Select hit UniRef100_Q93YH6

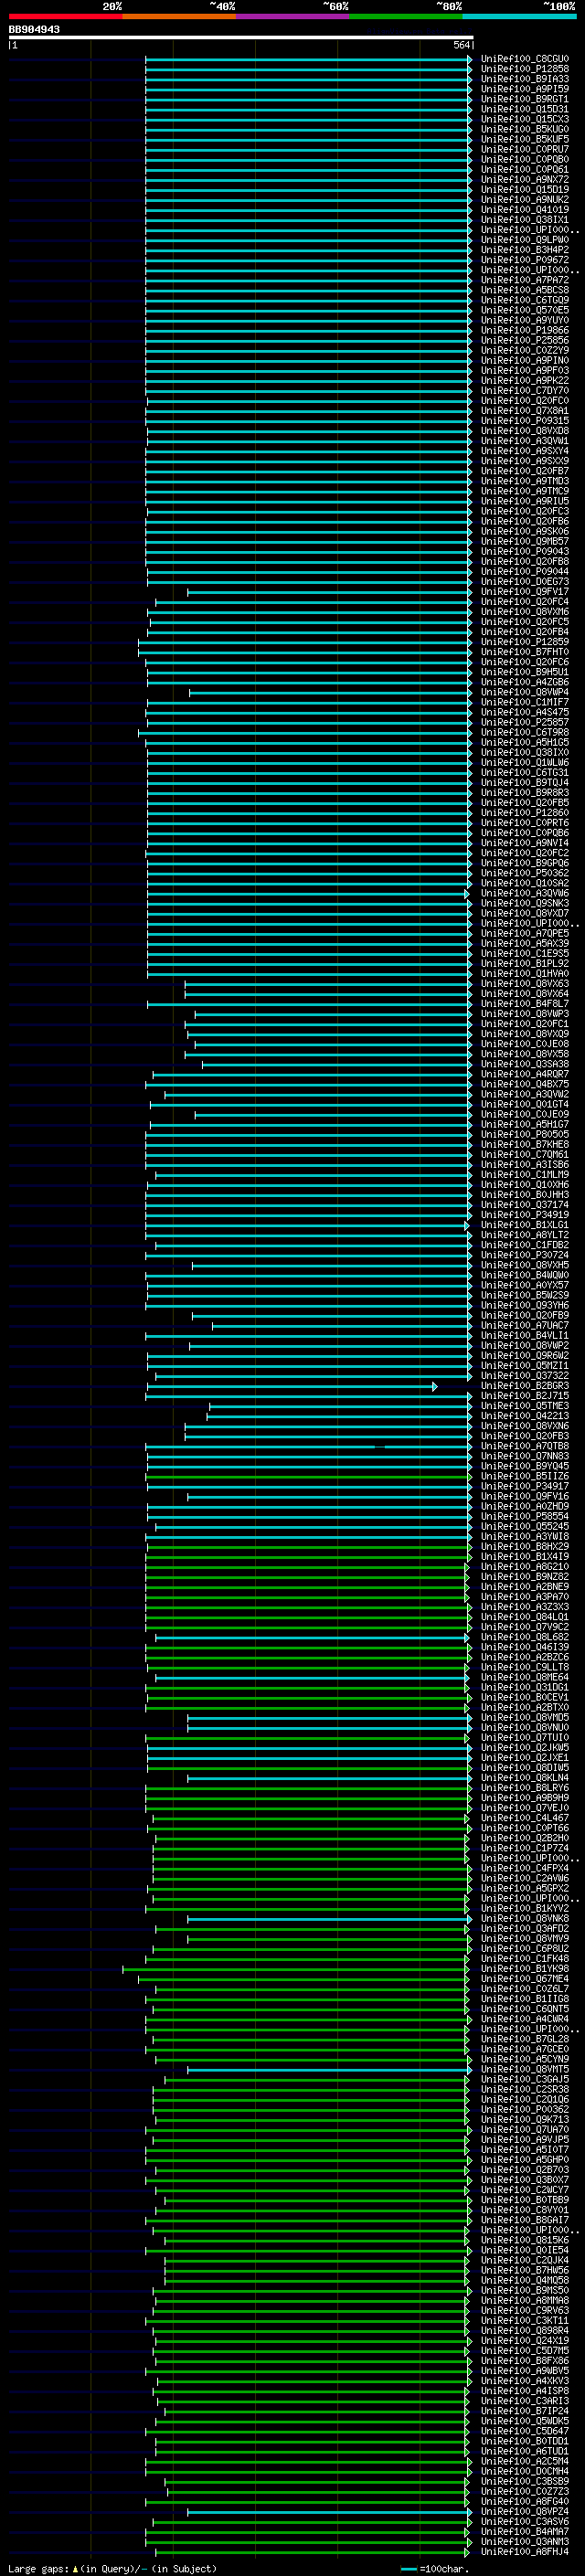click(524, 1305)
